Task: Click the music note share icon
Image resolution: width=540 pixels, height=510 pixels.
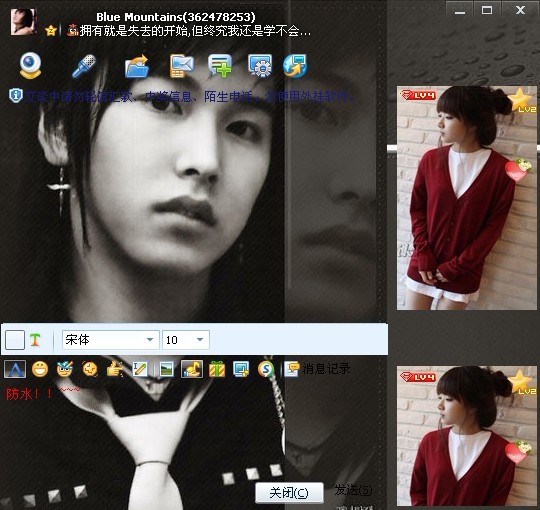Action: point(192,369)
